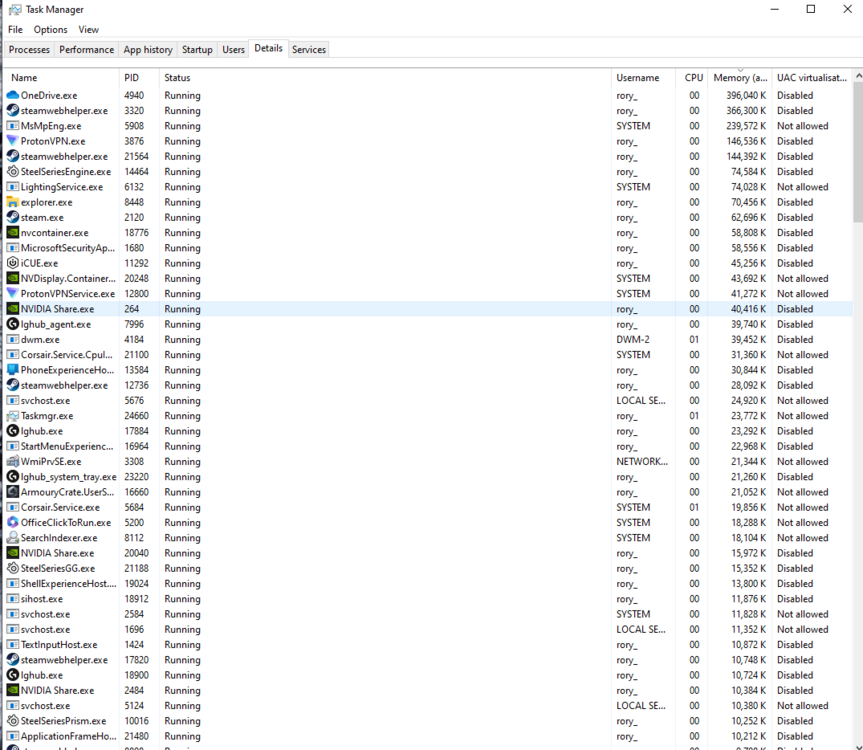This screenshot has height=750, width=863.
Task: Click the Task Manager title bar icon
Action: point(15,10)
